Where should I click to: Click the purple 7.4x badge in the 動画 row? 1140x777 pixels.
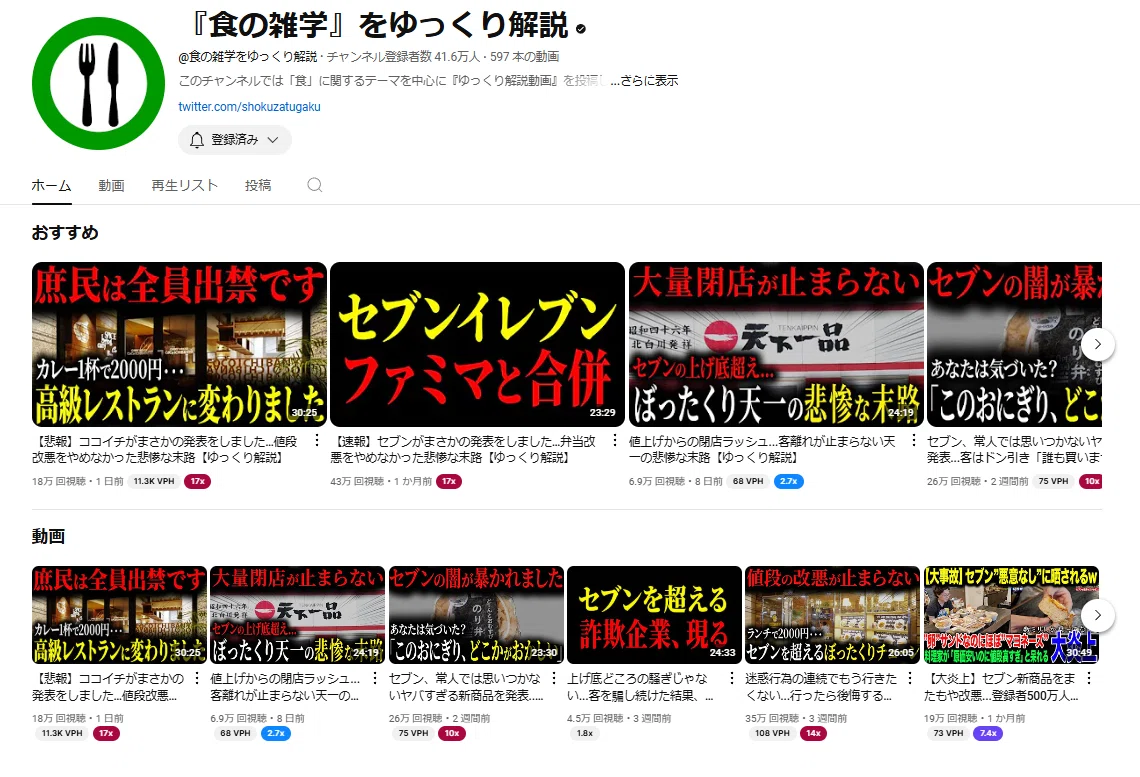988,733
